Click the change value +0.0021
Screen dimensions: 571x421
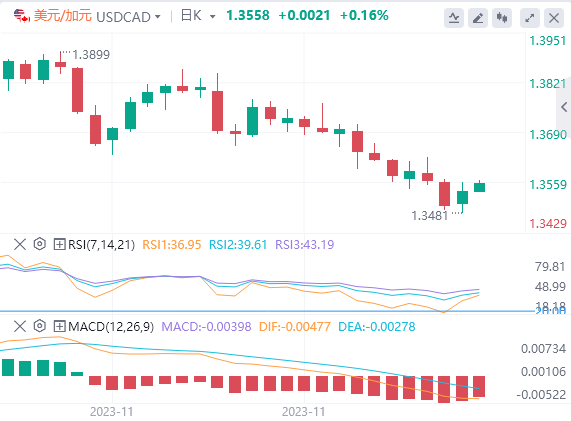tap(304, 16)
